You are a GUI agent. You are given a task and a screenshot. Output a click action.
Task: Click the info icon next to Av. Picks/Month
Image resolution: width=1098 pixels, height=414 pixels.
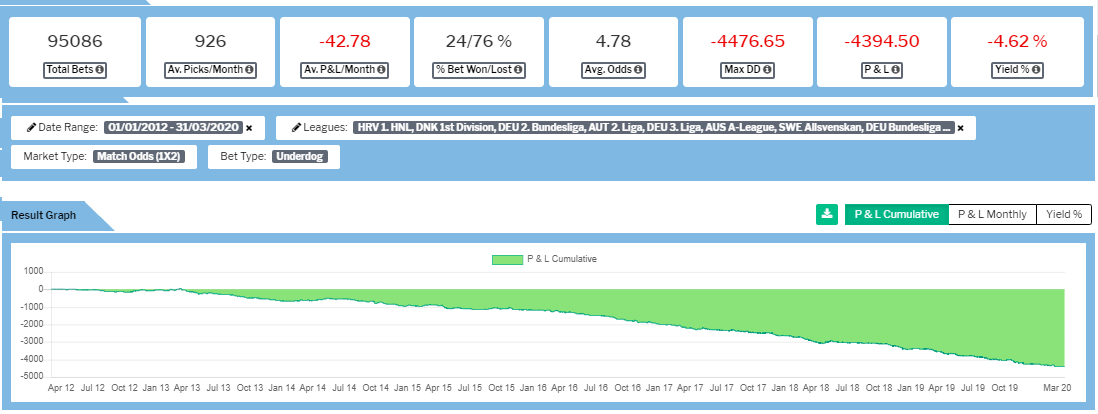click(x=249, y=70)
